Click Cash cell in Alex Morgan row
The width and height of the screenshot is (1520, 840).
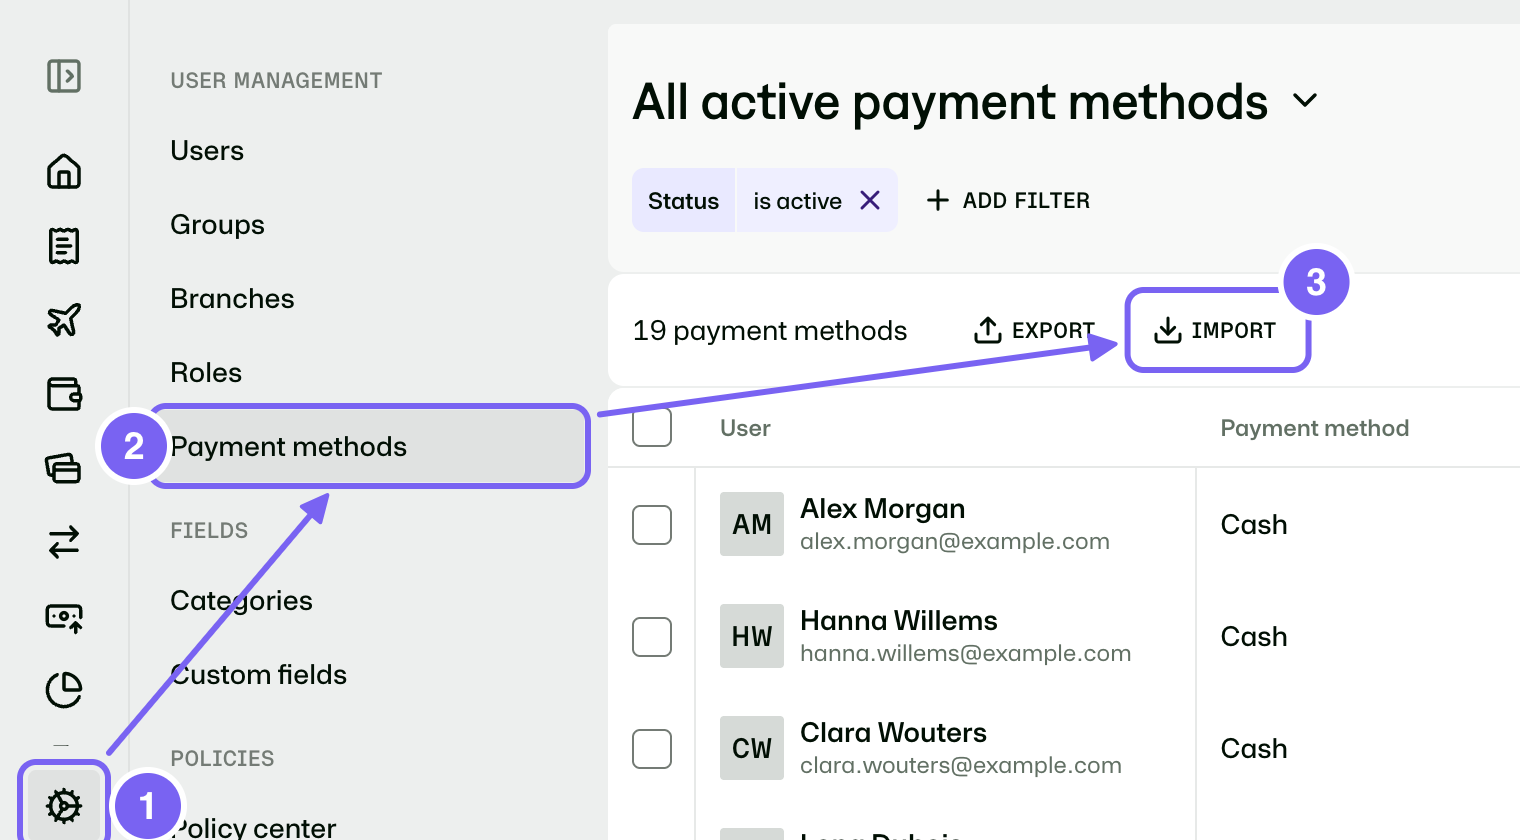point(1253,524)
